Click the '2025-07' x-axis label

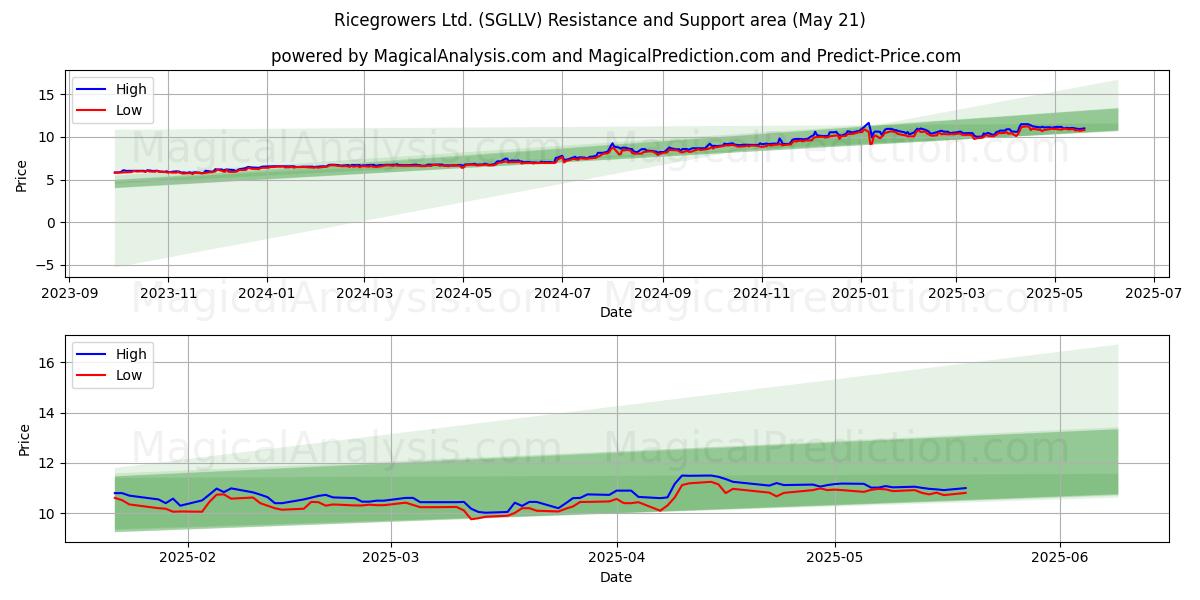[x=1154, y=292]
